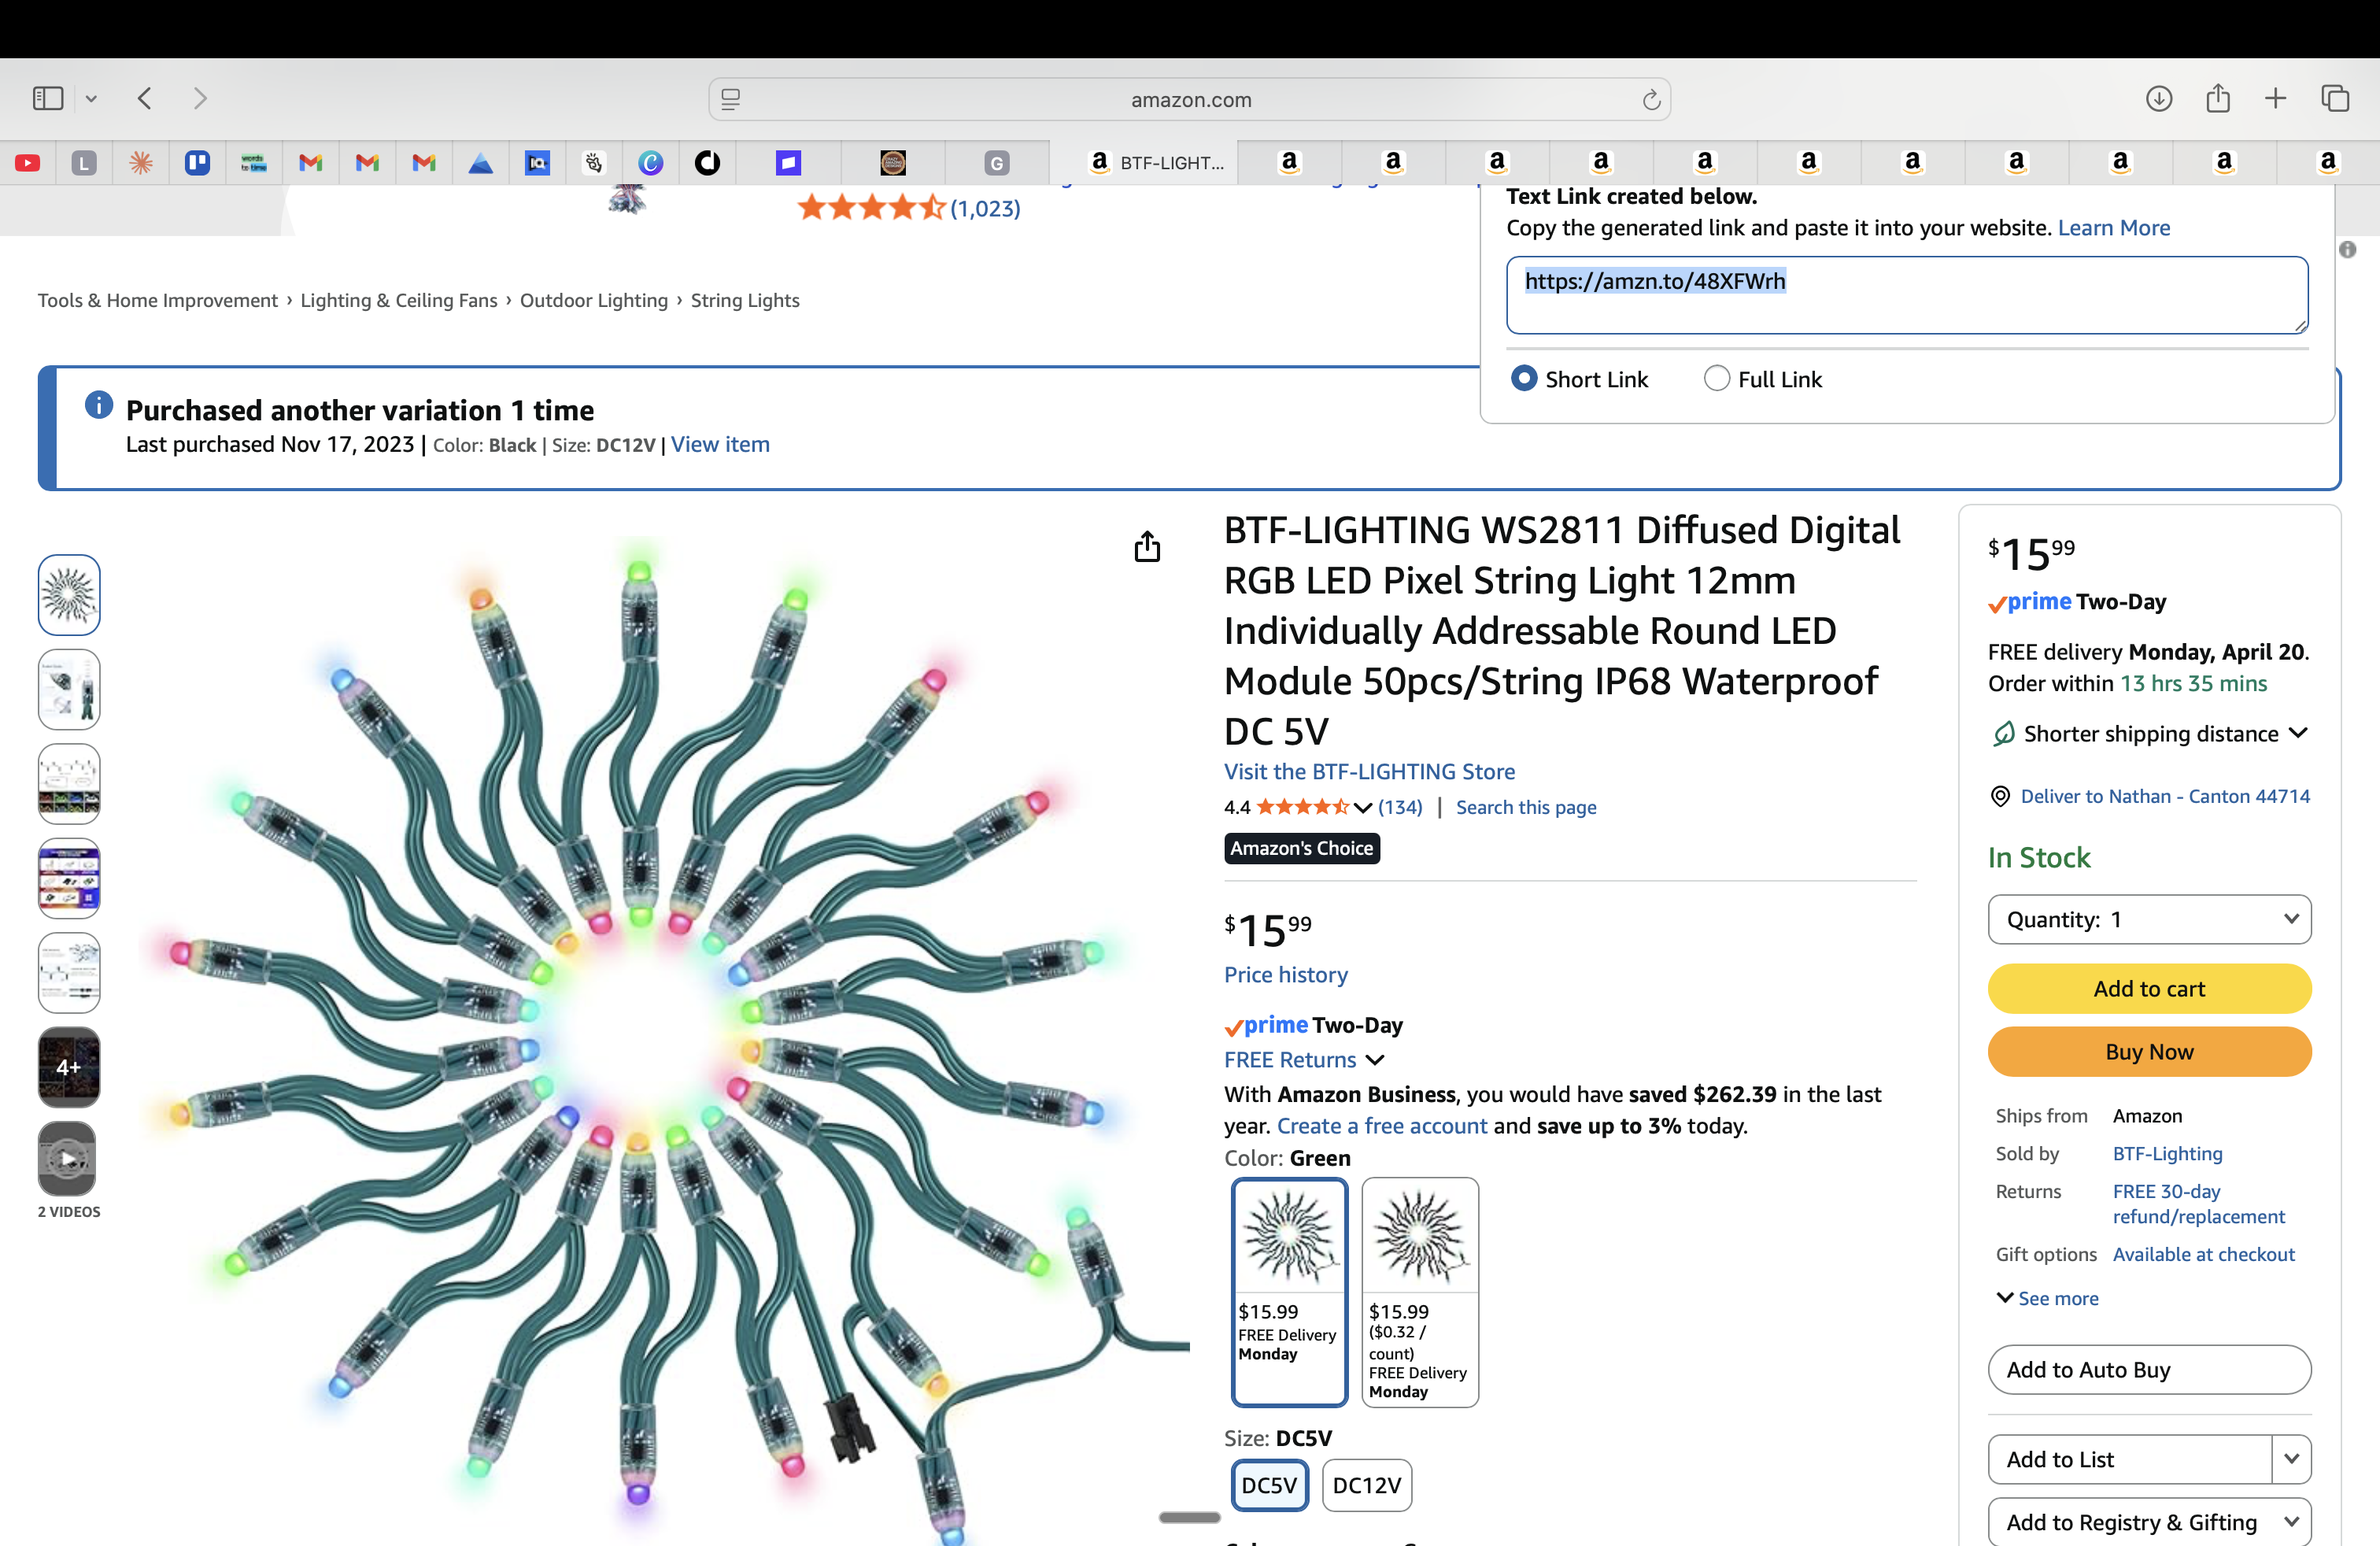This screenshot has width=2380, height=1546.
Task: Click the generated short link text field
Action: [x=1907, y=295]
